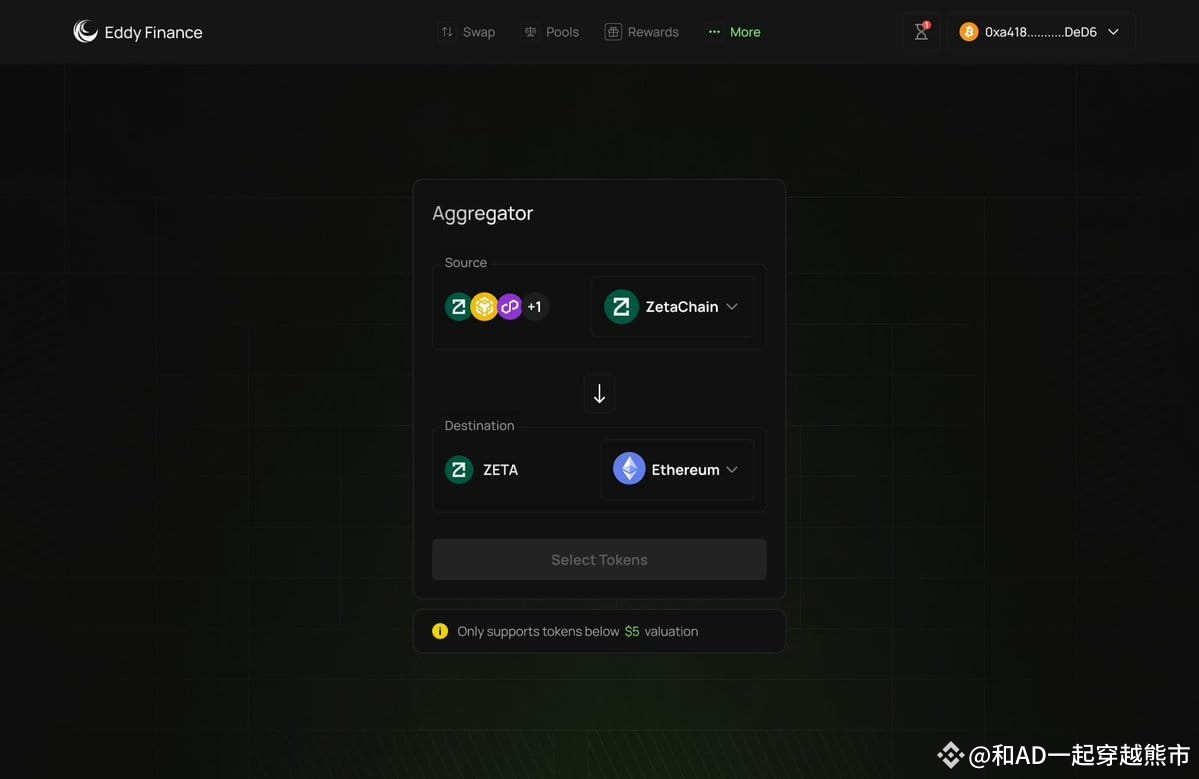Click the yellow info icon in notice
Image resolution: width=1199 pixels, height=779 pixels.
[x=440, y=631]
